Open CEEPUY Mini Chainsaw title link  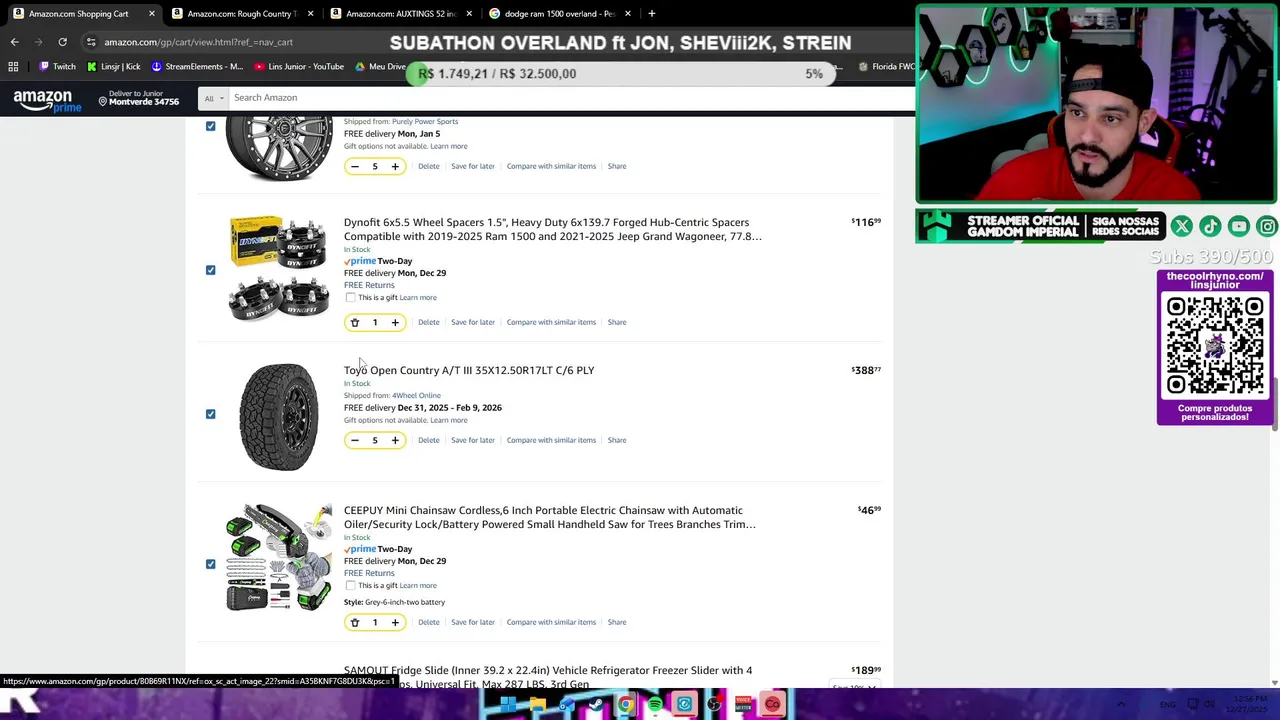click(549, 517)
